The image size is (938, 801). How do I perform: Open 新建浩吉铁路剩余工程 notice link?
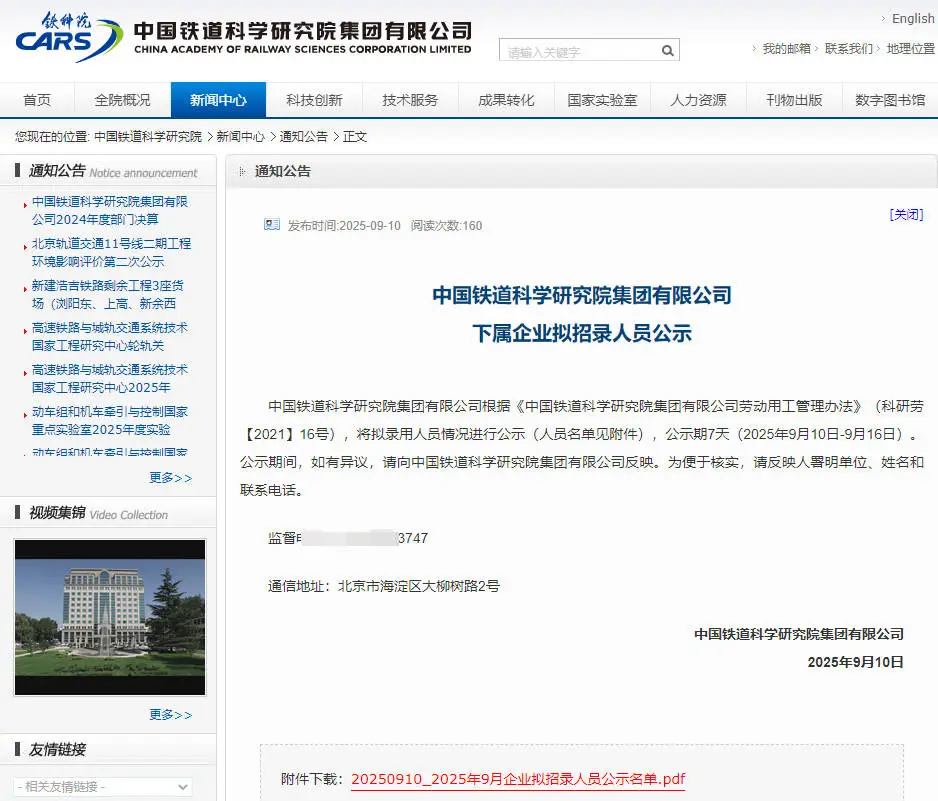click(108, 294)
